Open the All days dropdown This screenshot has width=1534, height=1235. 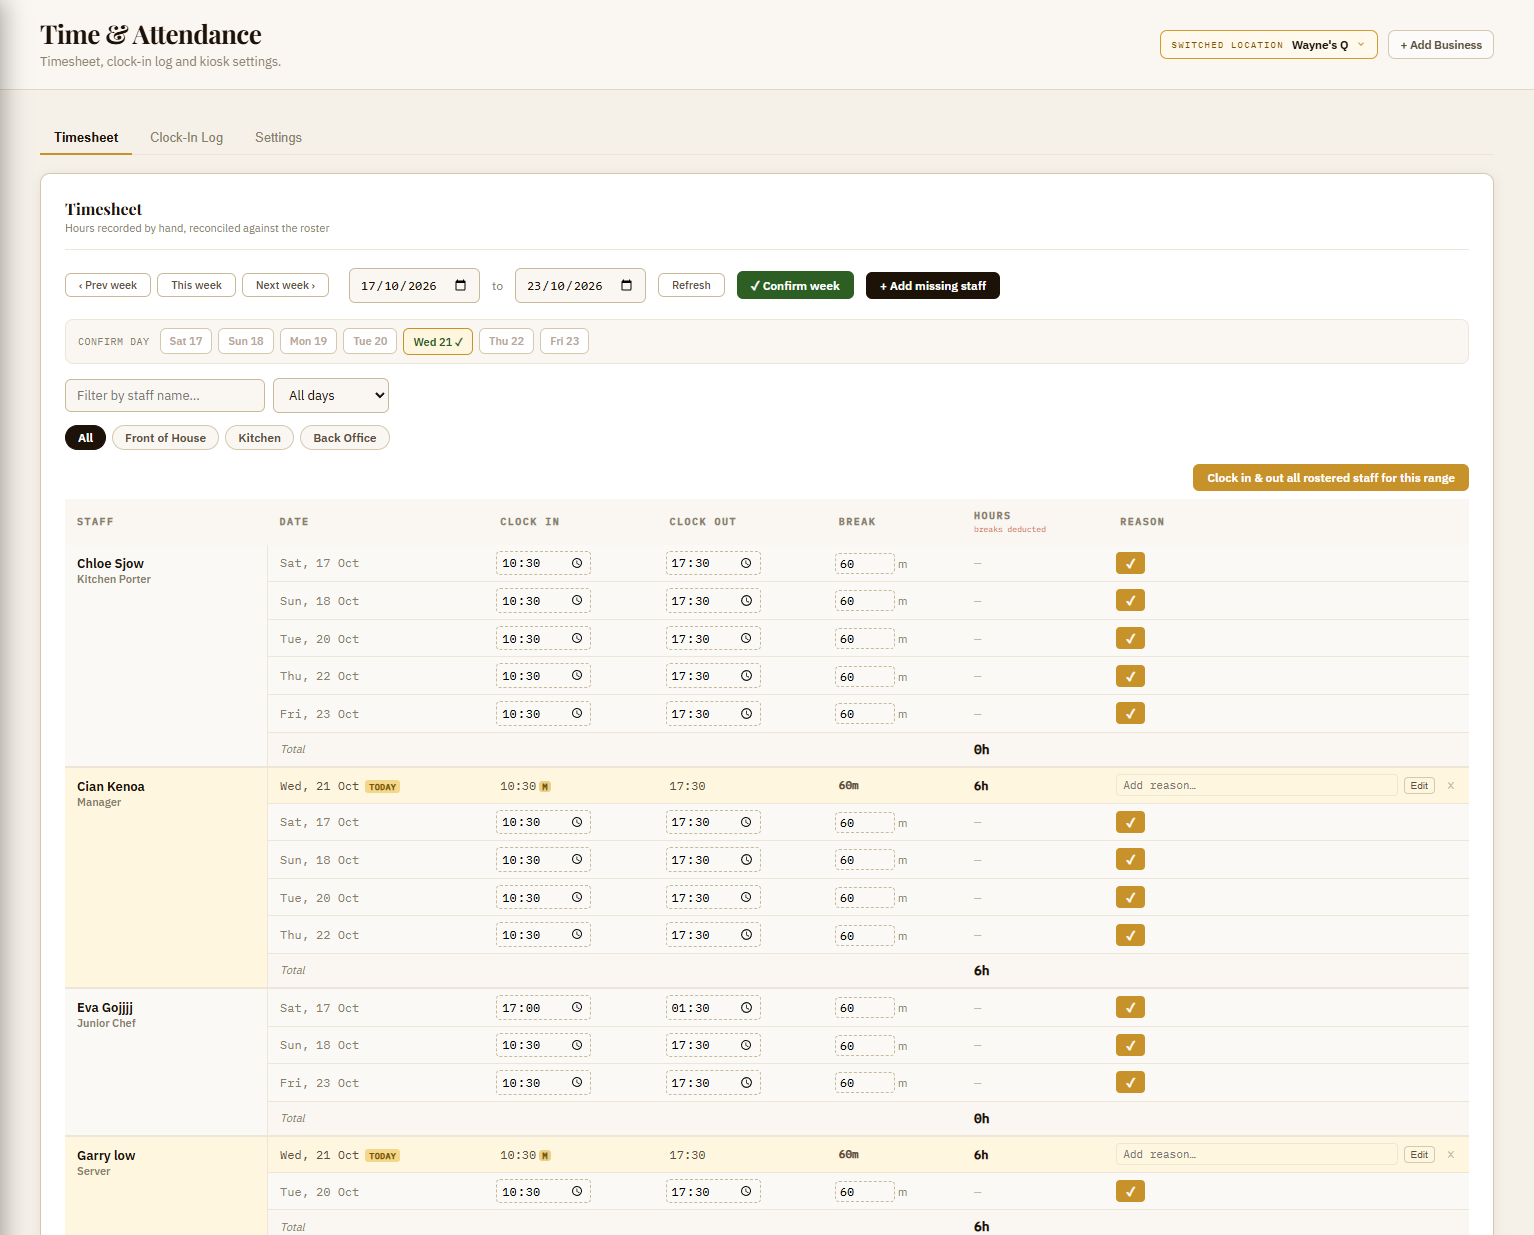tap(331, 396)
